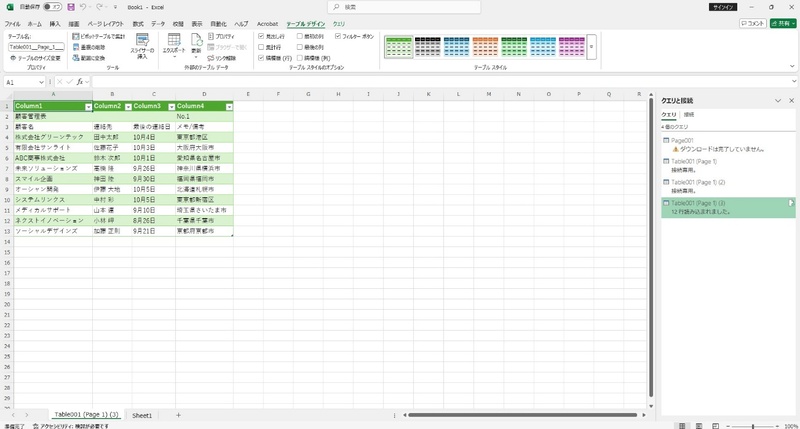This screenshot has width=800, height=429.
Task: Switch to Connections tab in pane
Action: point(689,115)
